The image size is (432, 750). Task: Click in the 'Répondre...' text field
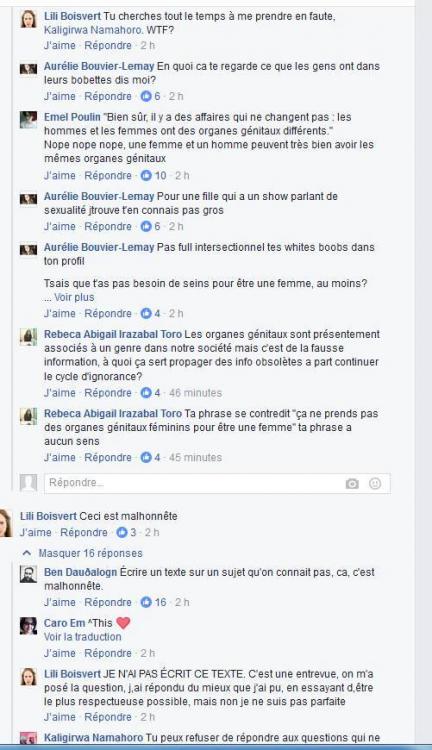tap(217, 483)
